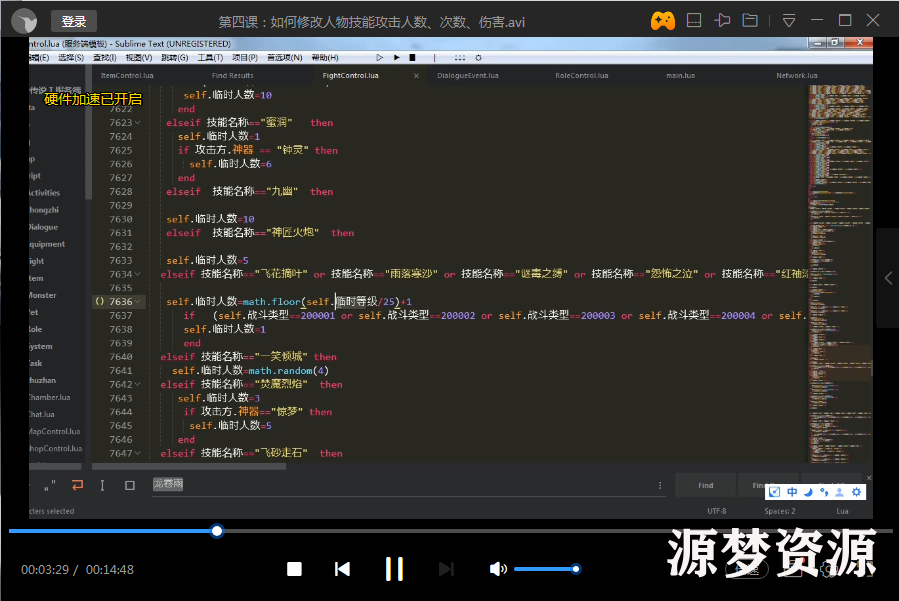Click the solid play icon in the menu bar
This screenshot has width=899, height=601.
pyautogui.click(x=396, y=58)
